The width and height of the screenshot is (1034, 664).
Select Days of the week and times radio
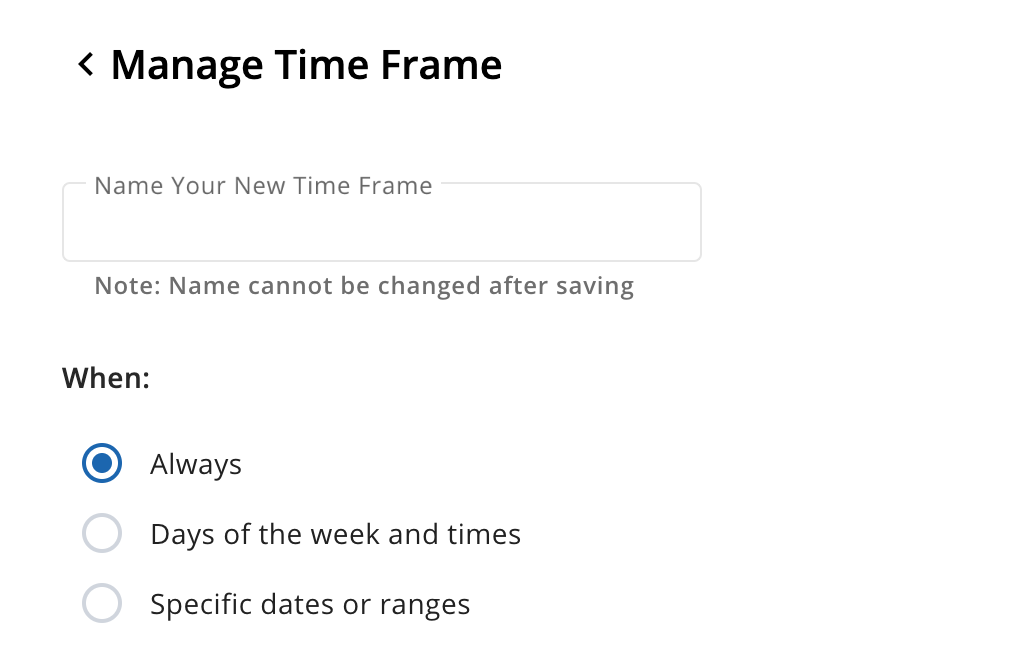click(x=102, y=533)
